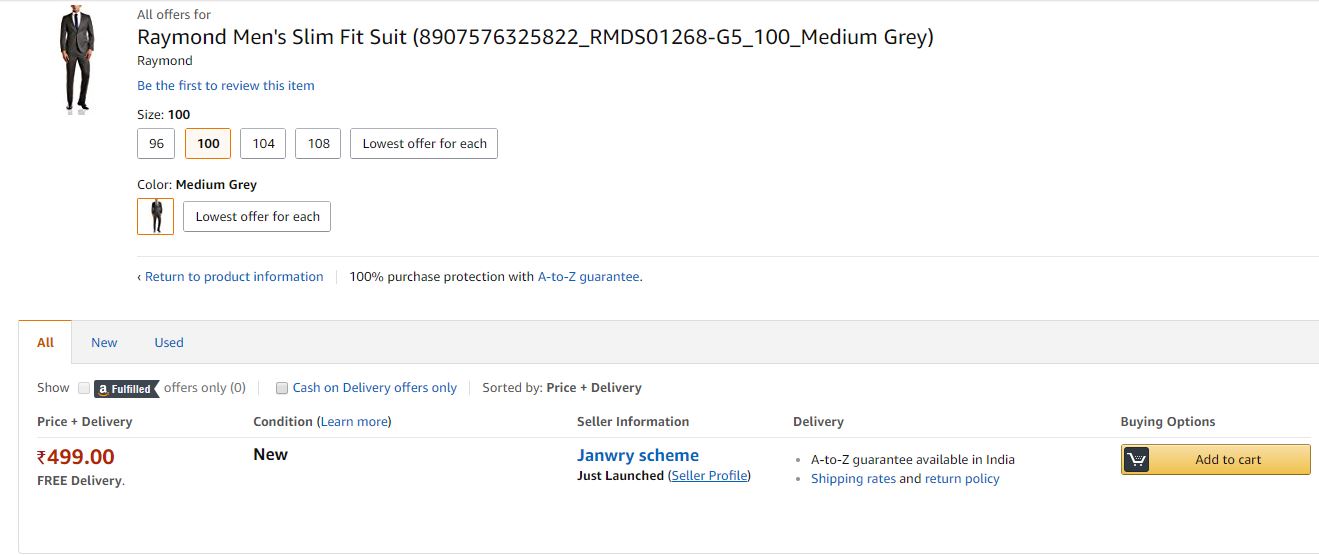
Task: Click color row's Lowest offer for each
Action: [257, 217]
